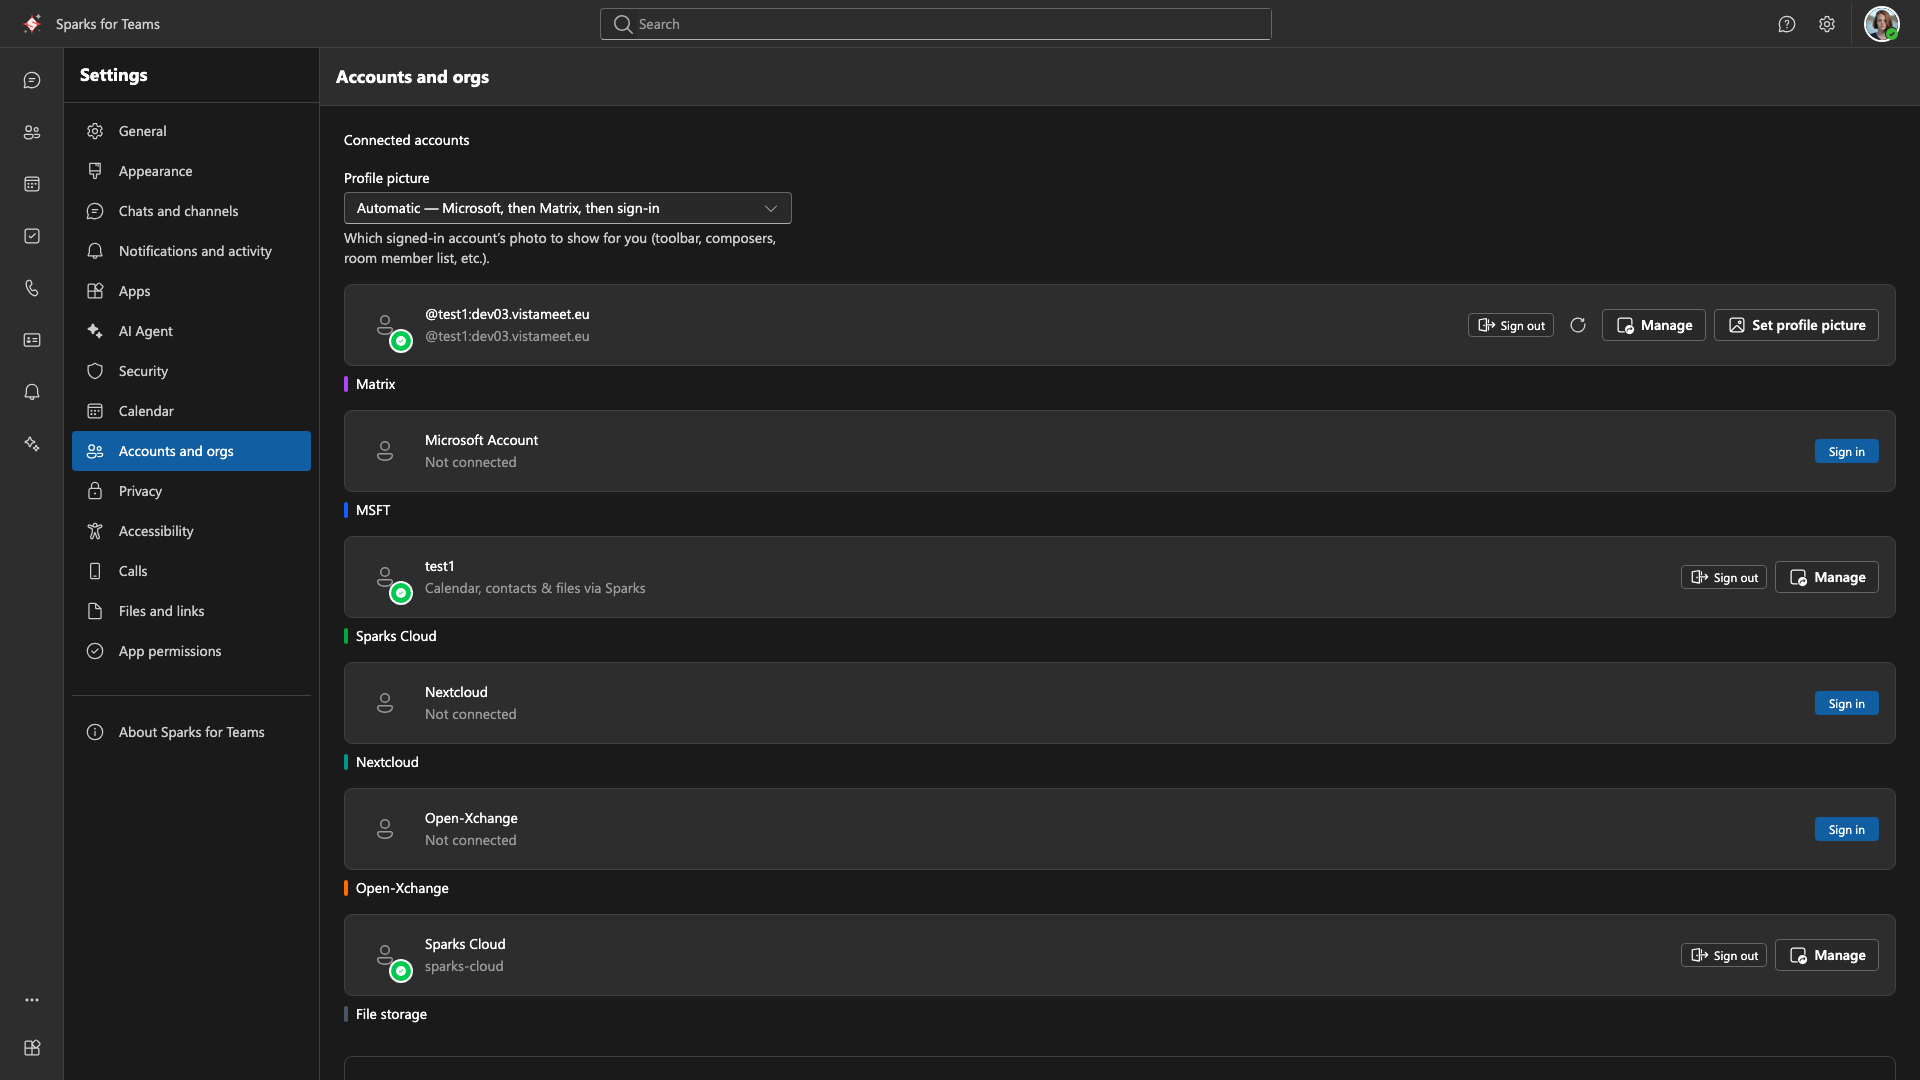1920x1080 pixels.
Task: Open Security settings
Action: pos(191,371)
